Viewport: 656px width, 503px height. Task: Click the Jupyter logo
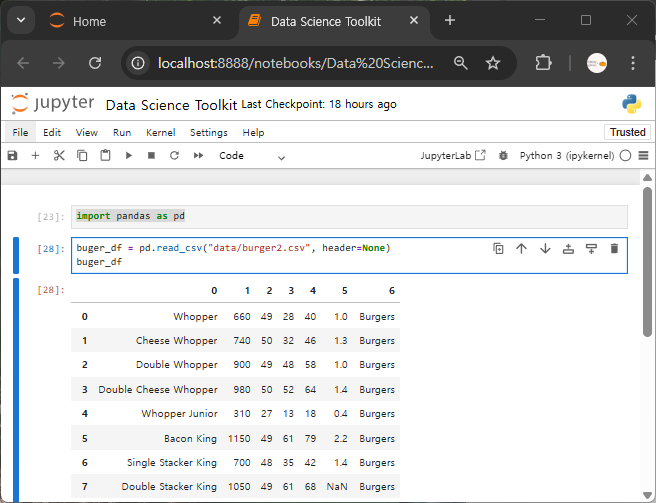[53, 103]
